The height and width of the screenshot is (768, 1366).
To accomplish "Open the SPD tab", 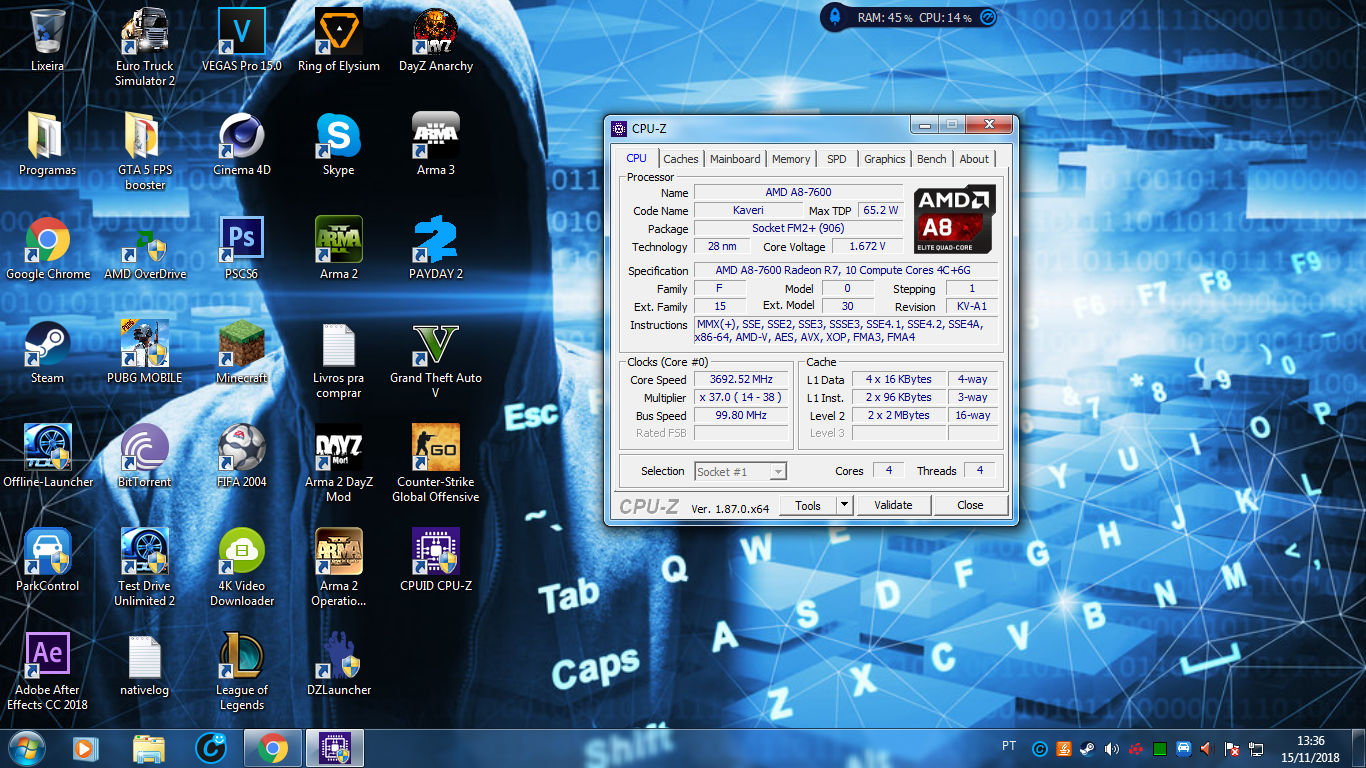I will pyautogui.click(x=837, y=159).
